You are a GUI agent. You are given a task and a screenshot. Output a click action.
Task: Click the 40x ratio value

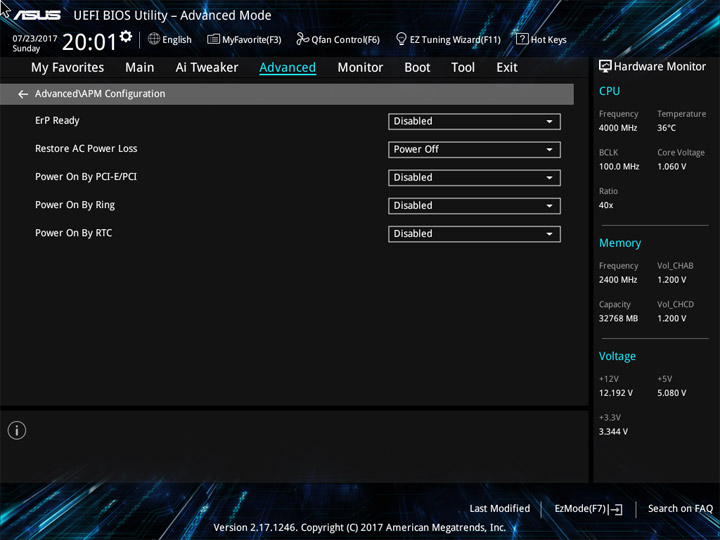(606, 205)
